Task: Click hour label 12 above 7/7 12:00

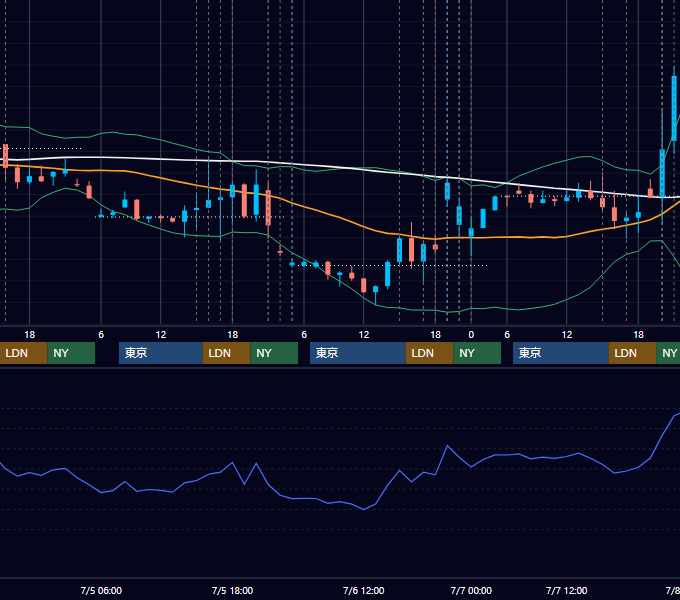Action: [x=566, y=335]
